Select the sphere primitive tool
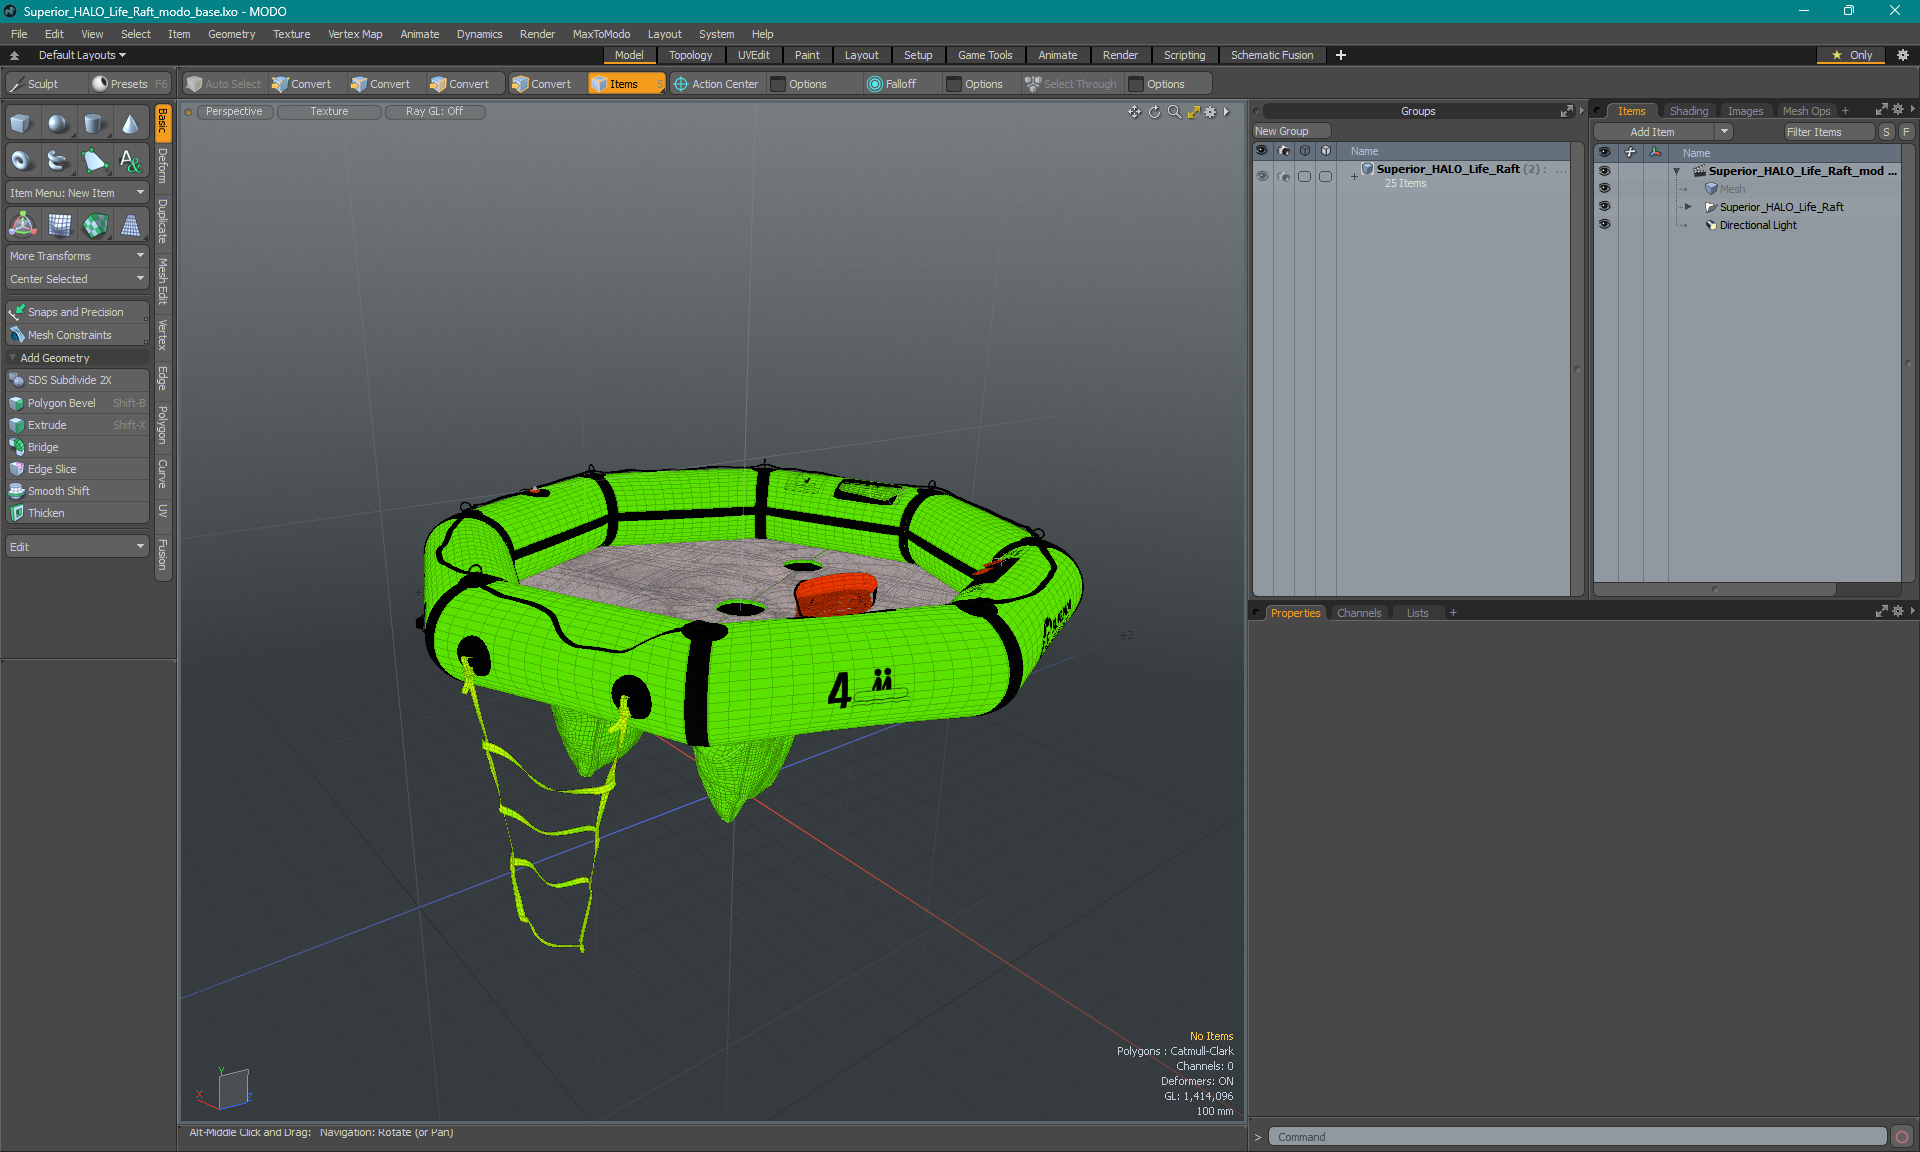The image size is (1920, 1152). (58, 124)
